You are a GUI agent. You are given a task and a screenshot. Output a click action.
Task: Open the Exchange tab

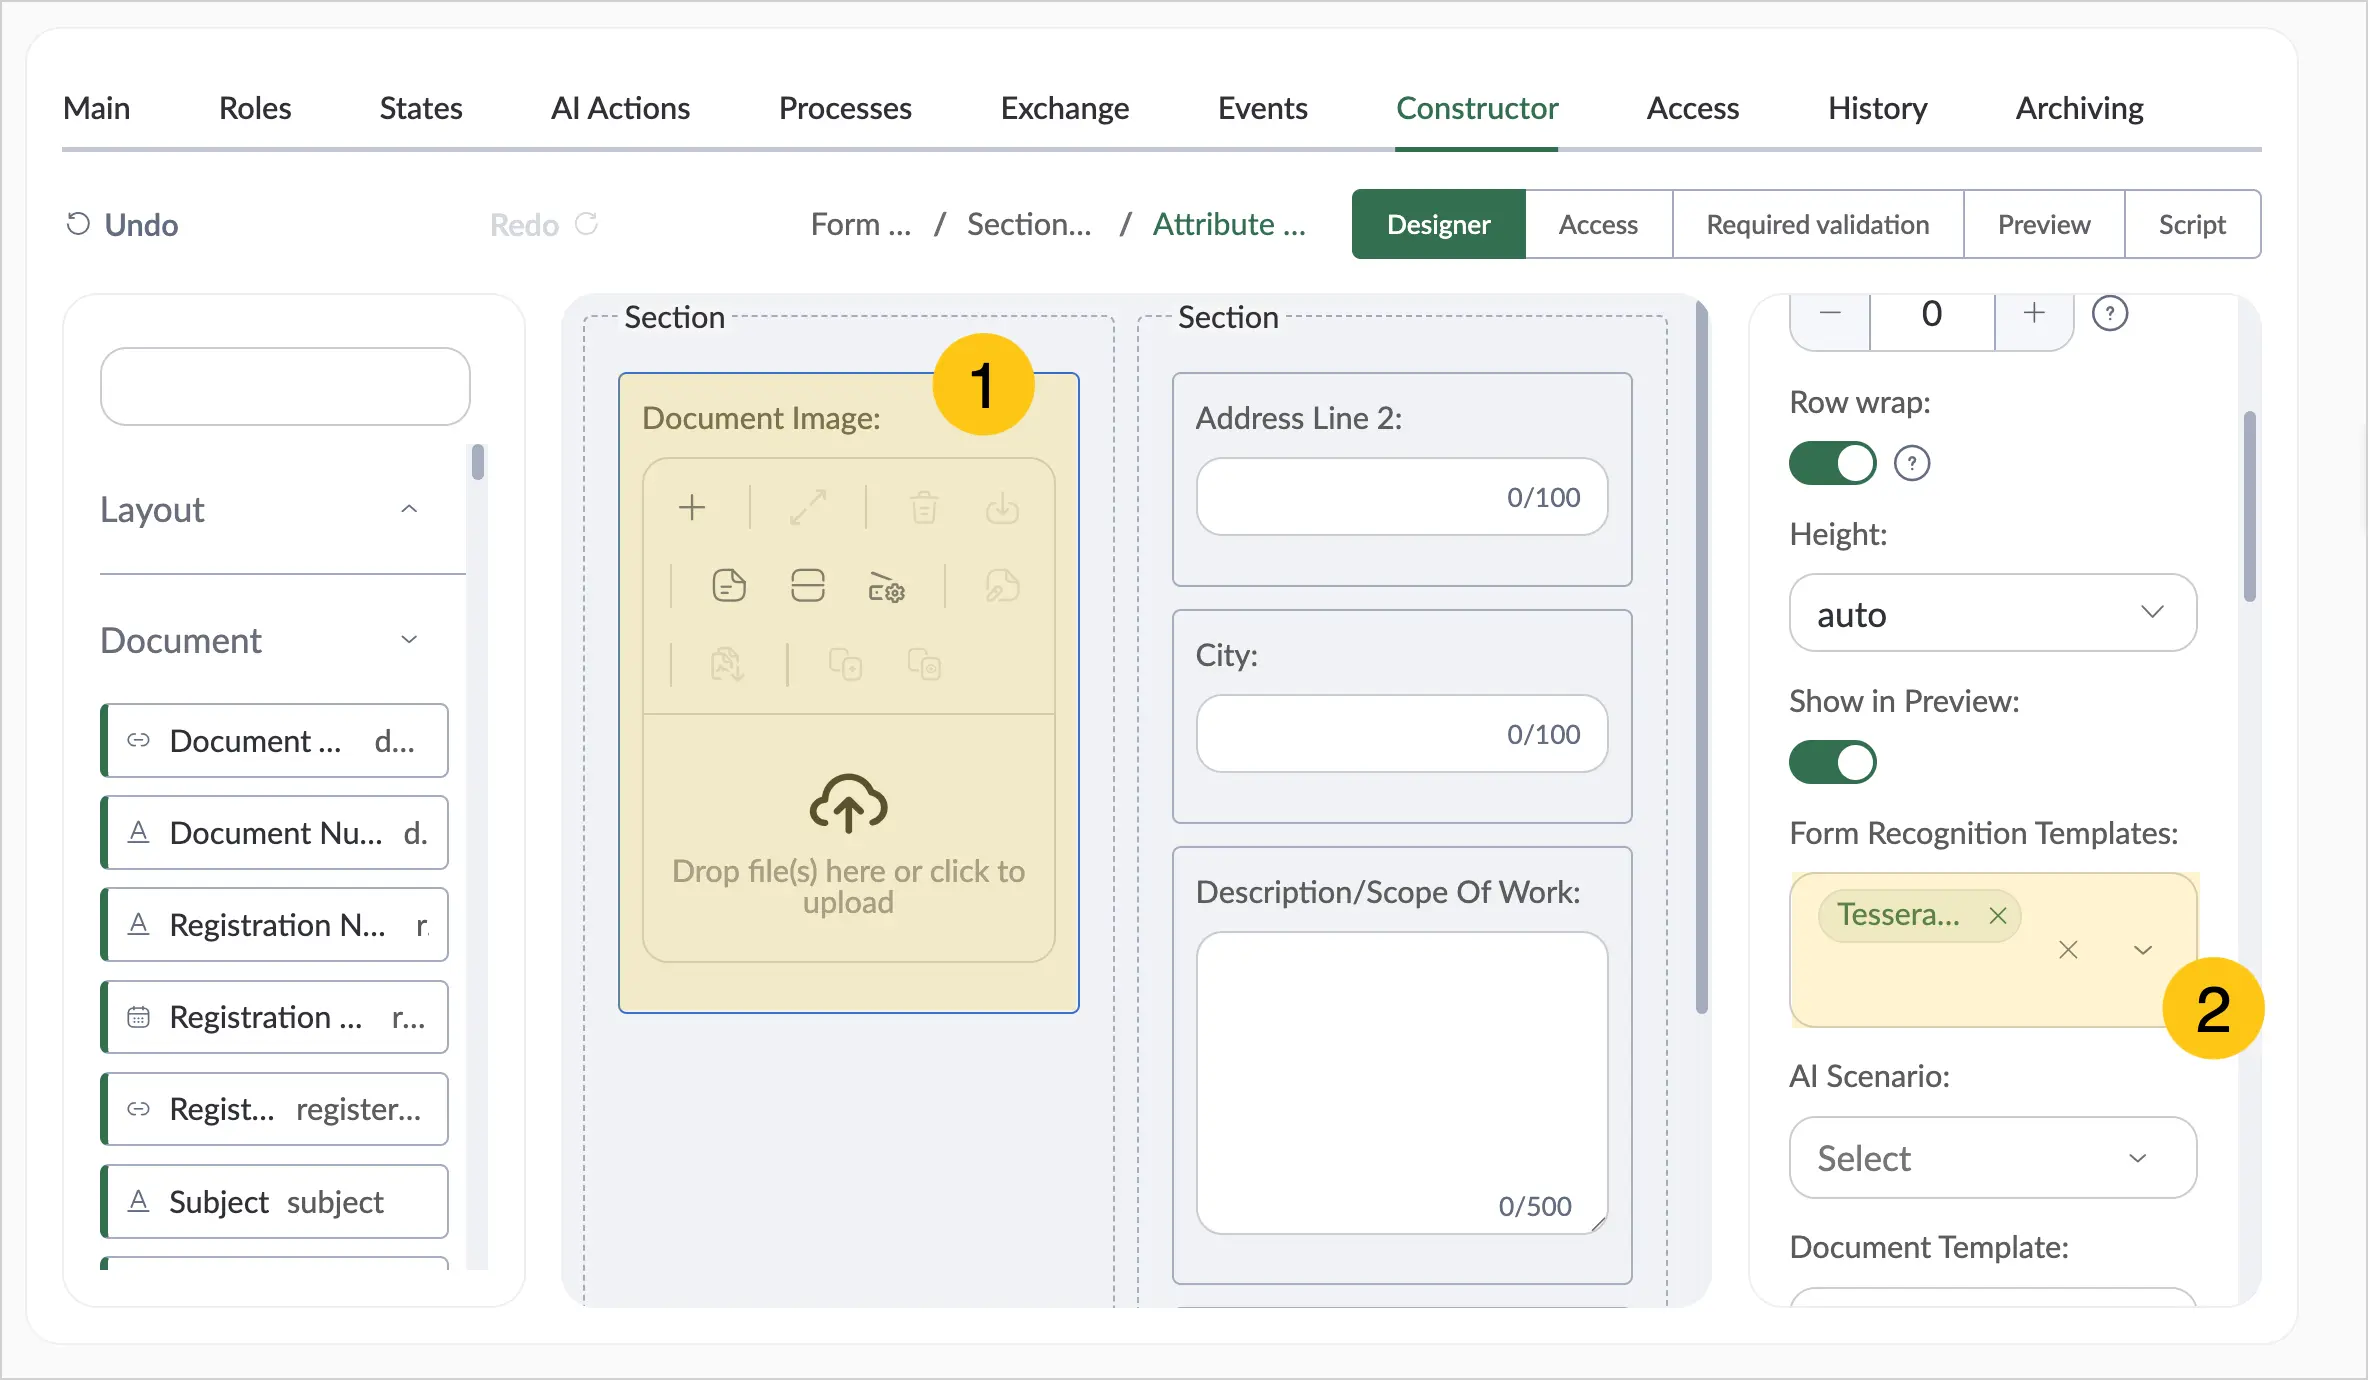1065,108
